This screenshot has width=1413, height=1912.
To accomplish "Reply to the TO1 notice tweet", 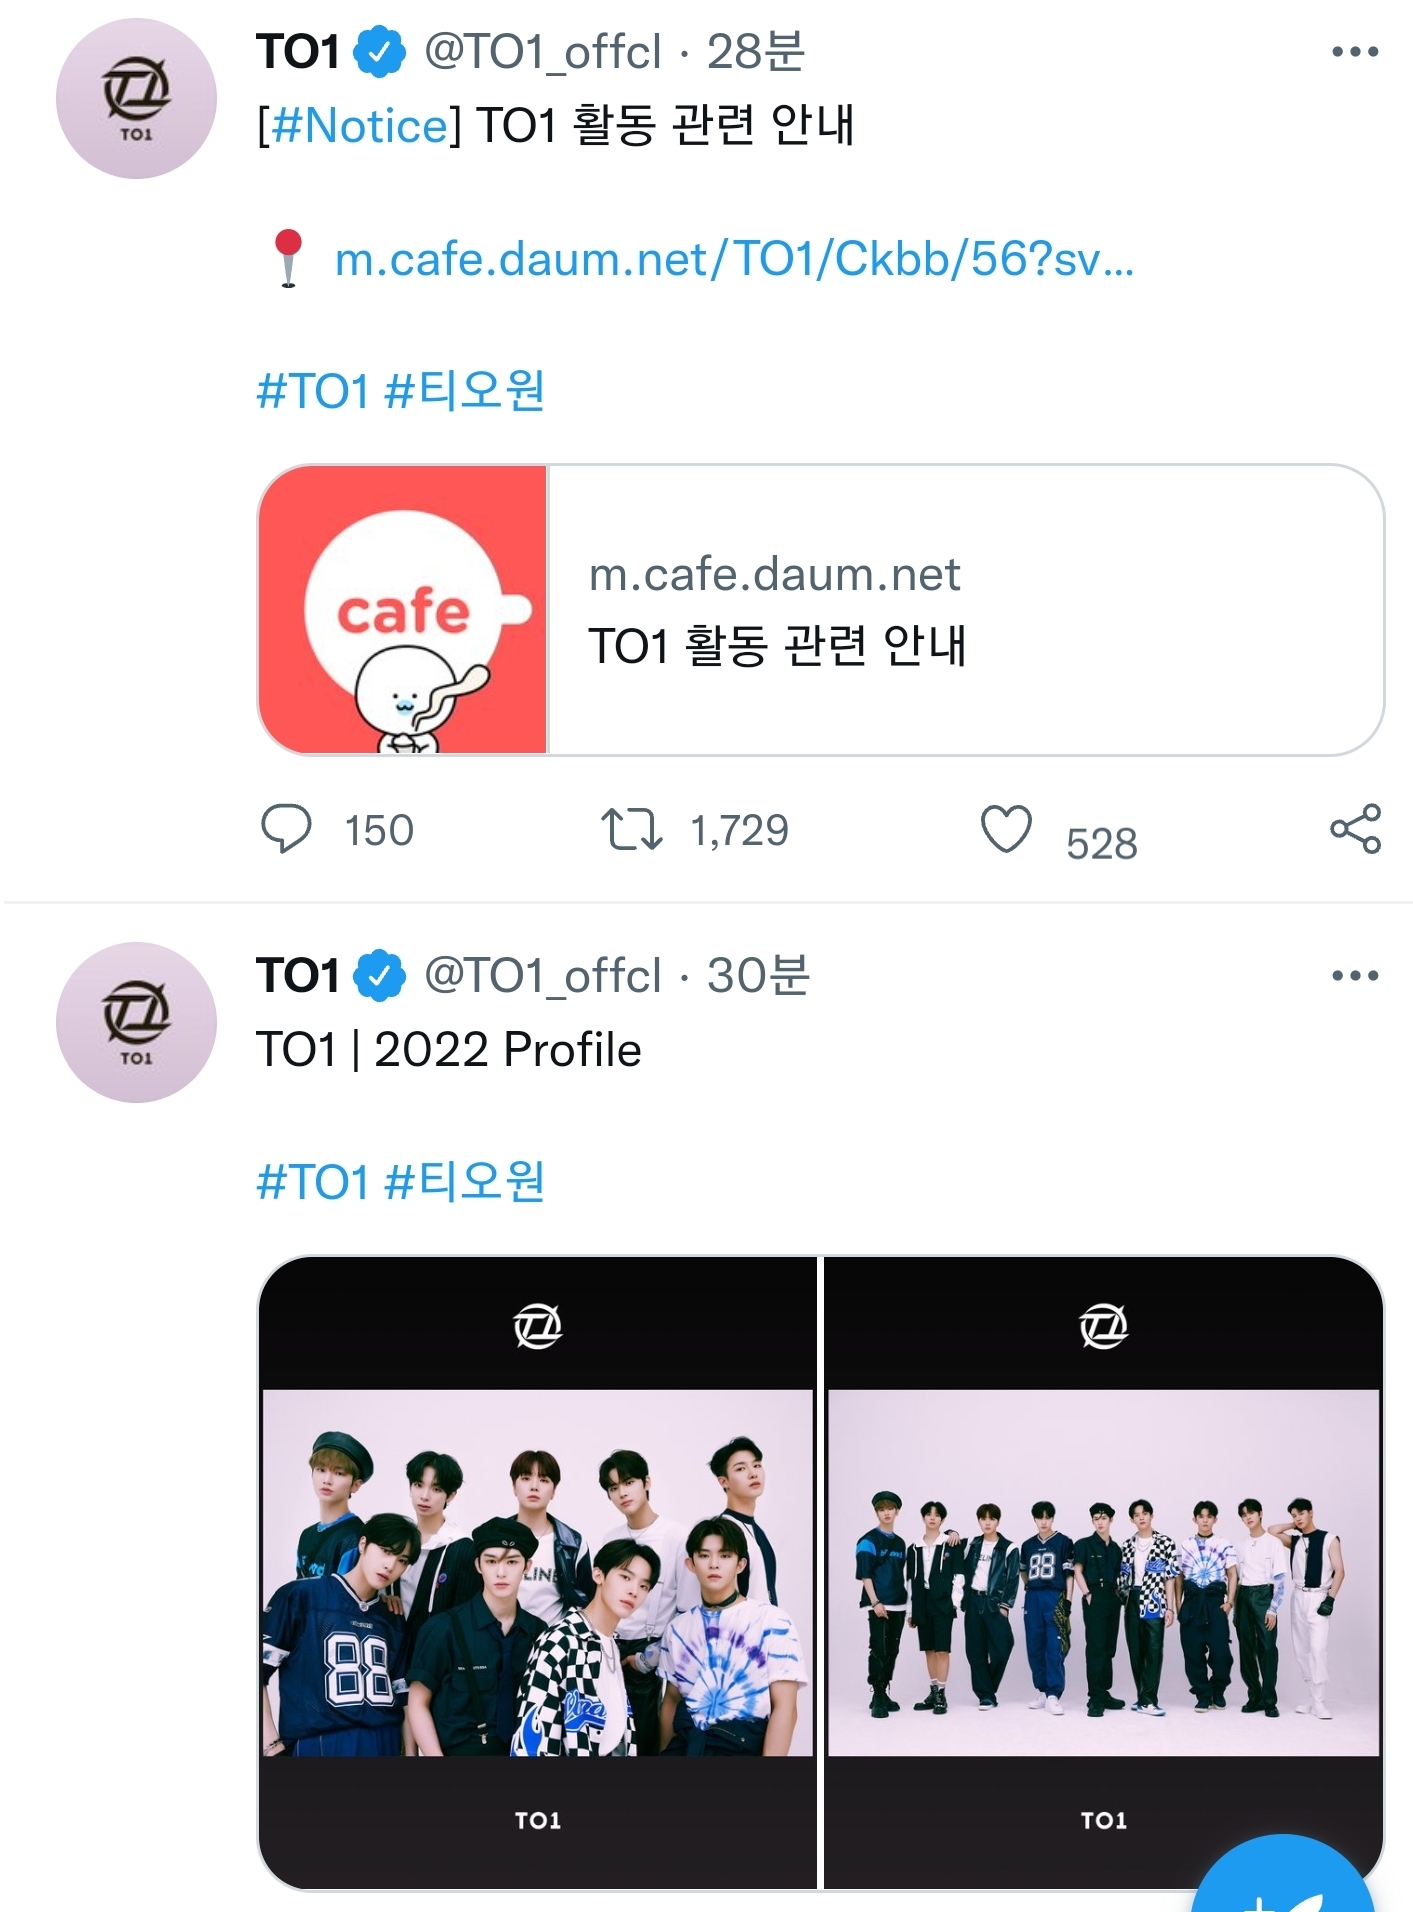I will coord(287,829).
